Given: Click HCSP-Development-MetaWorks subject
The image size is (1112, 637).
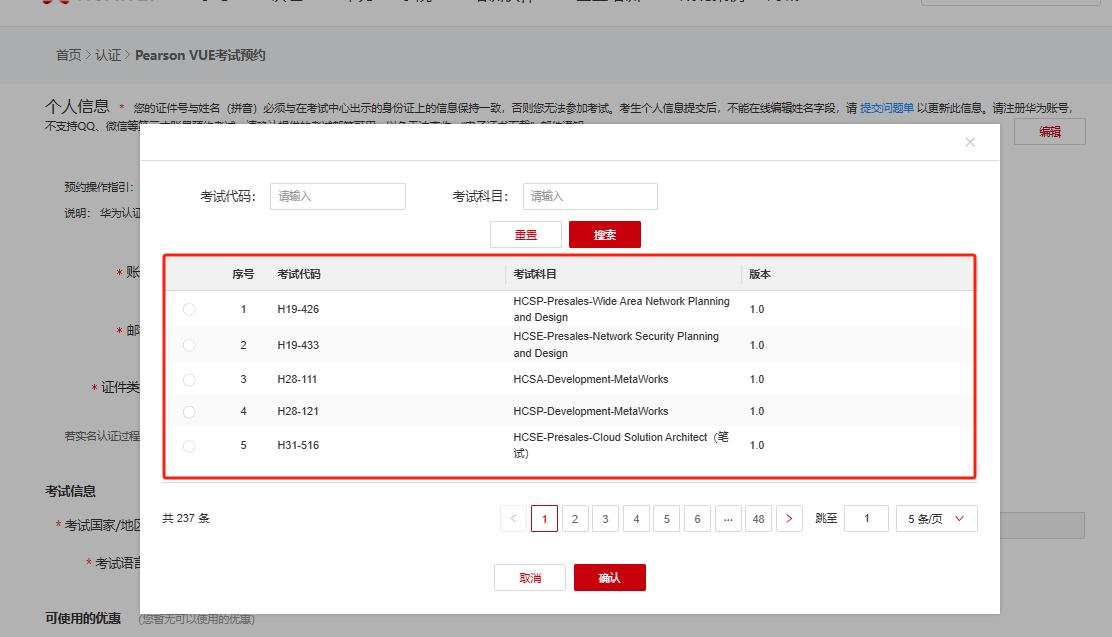Looking at the screenshot, I should (x=591, y=411).
